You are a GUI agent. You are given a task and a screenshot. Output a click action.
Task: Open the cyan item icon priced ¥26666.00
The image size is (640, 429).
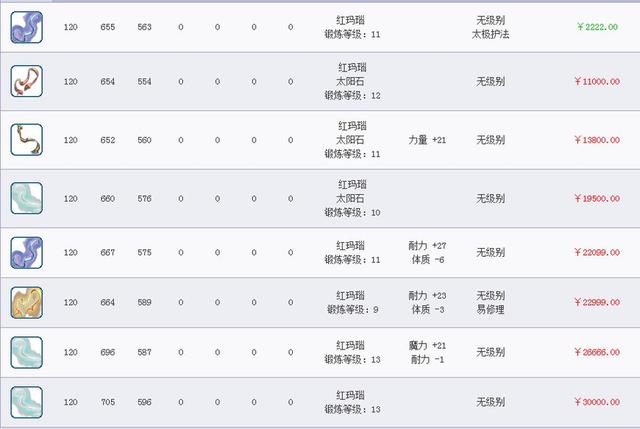pyautogui.click(x=26, y=353)
